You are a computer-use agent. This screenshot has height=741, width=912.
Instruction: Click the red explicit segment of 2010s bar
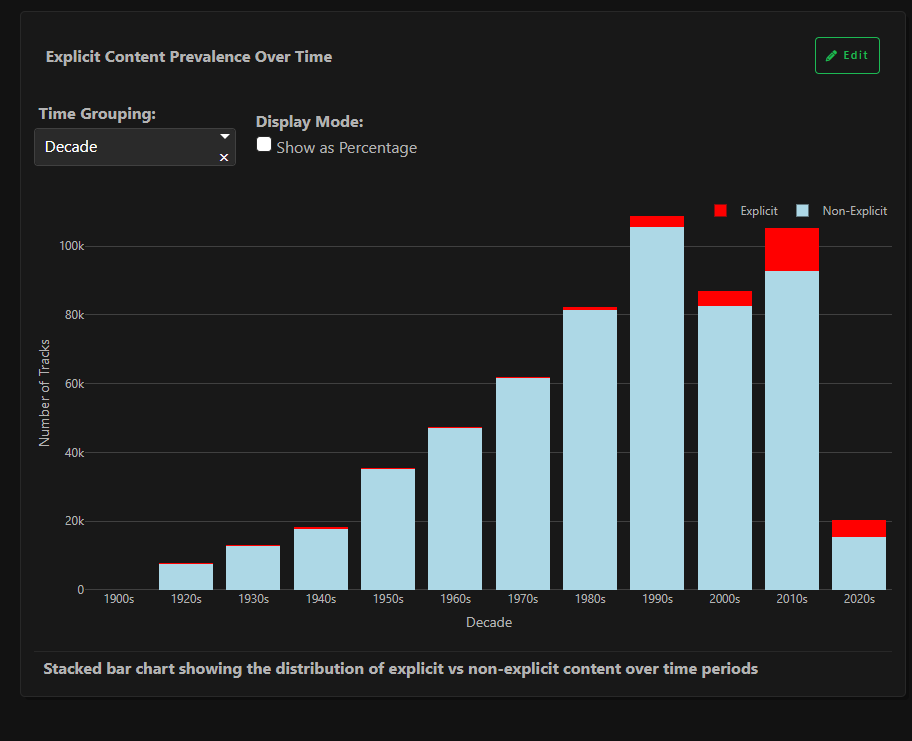pos(792,250)
